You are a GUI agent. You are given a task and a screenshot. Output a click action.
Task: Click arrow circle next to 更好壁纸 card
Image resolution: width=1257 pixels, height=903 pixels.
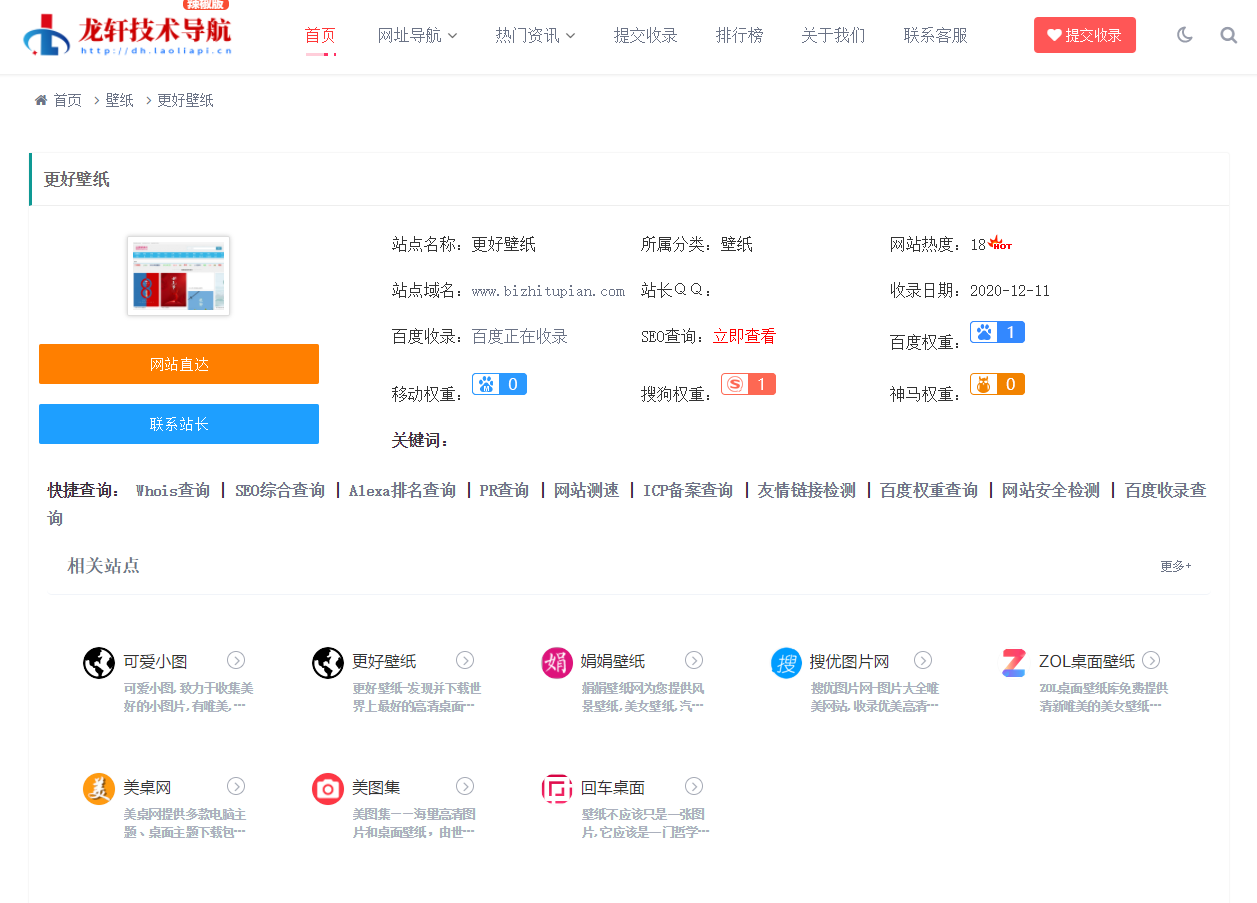point(465,660)
